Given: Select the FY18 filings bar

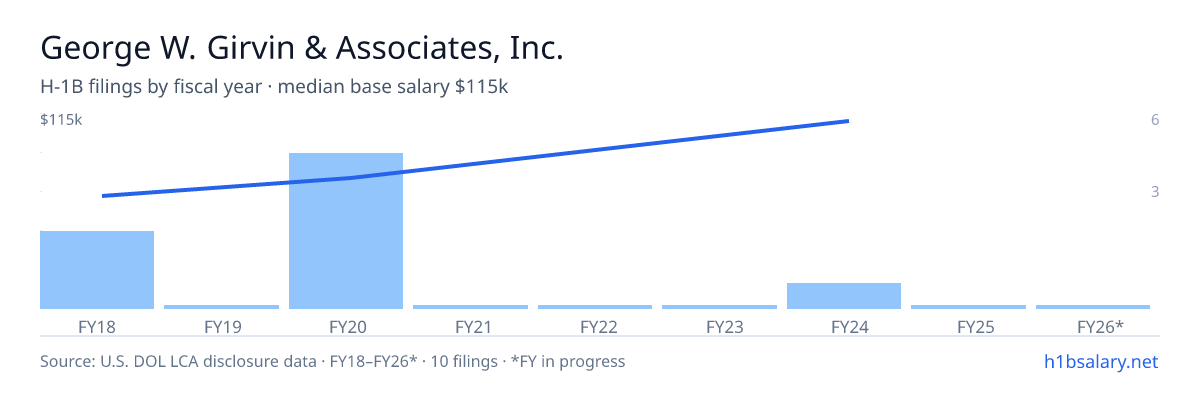Looking at the screenshot, I should 97,270.
